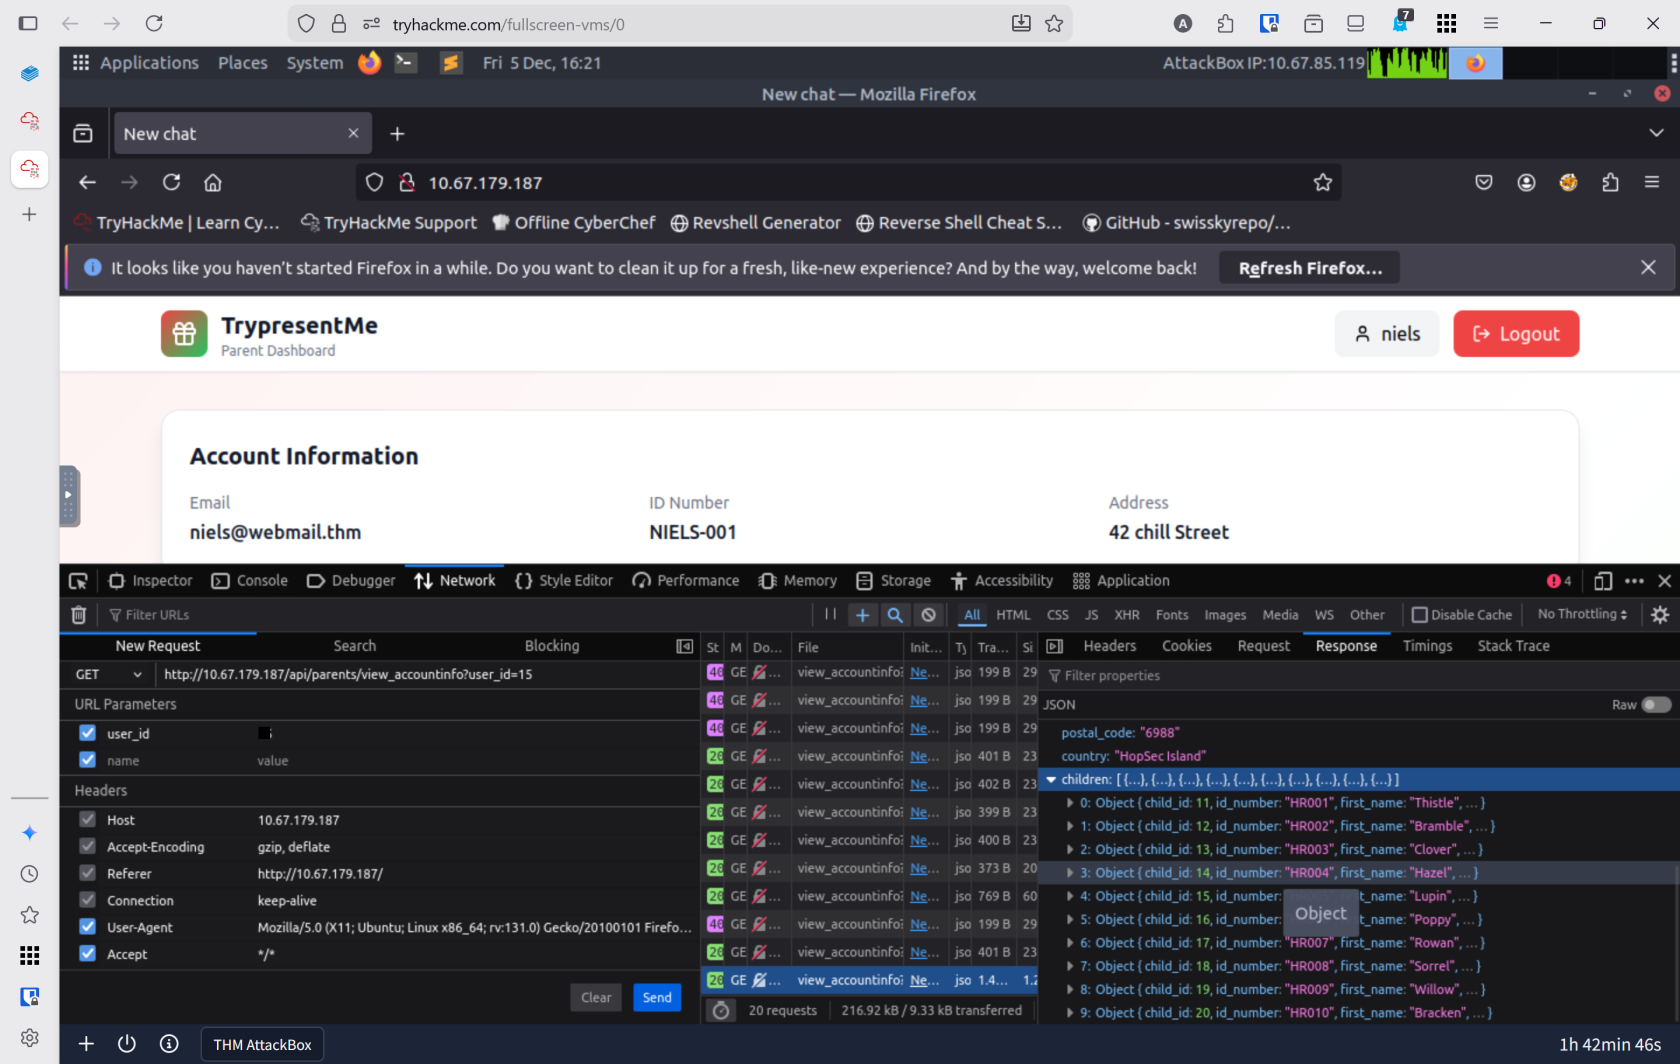Toggle the empty name parameter checkbox
The image size is (1680, 1064).
point(88,760)
